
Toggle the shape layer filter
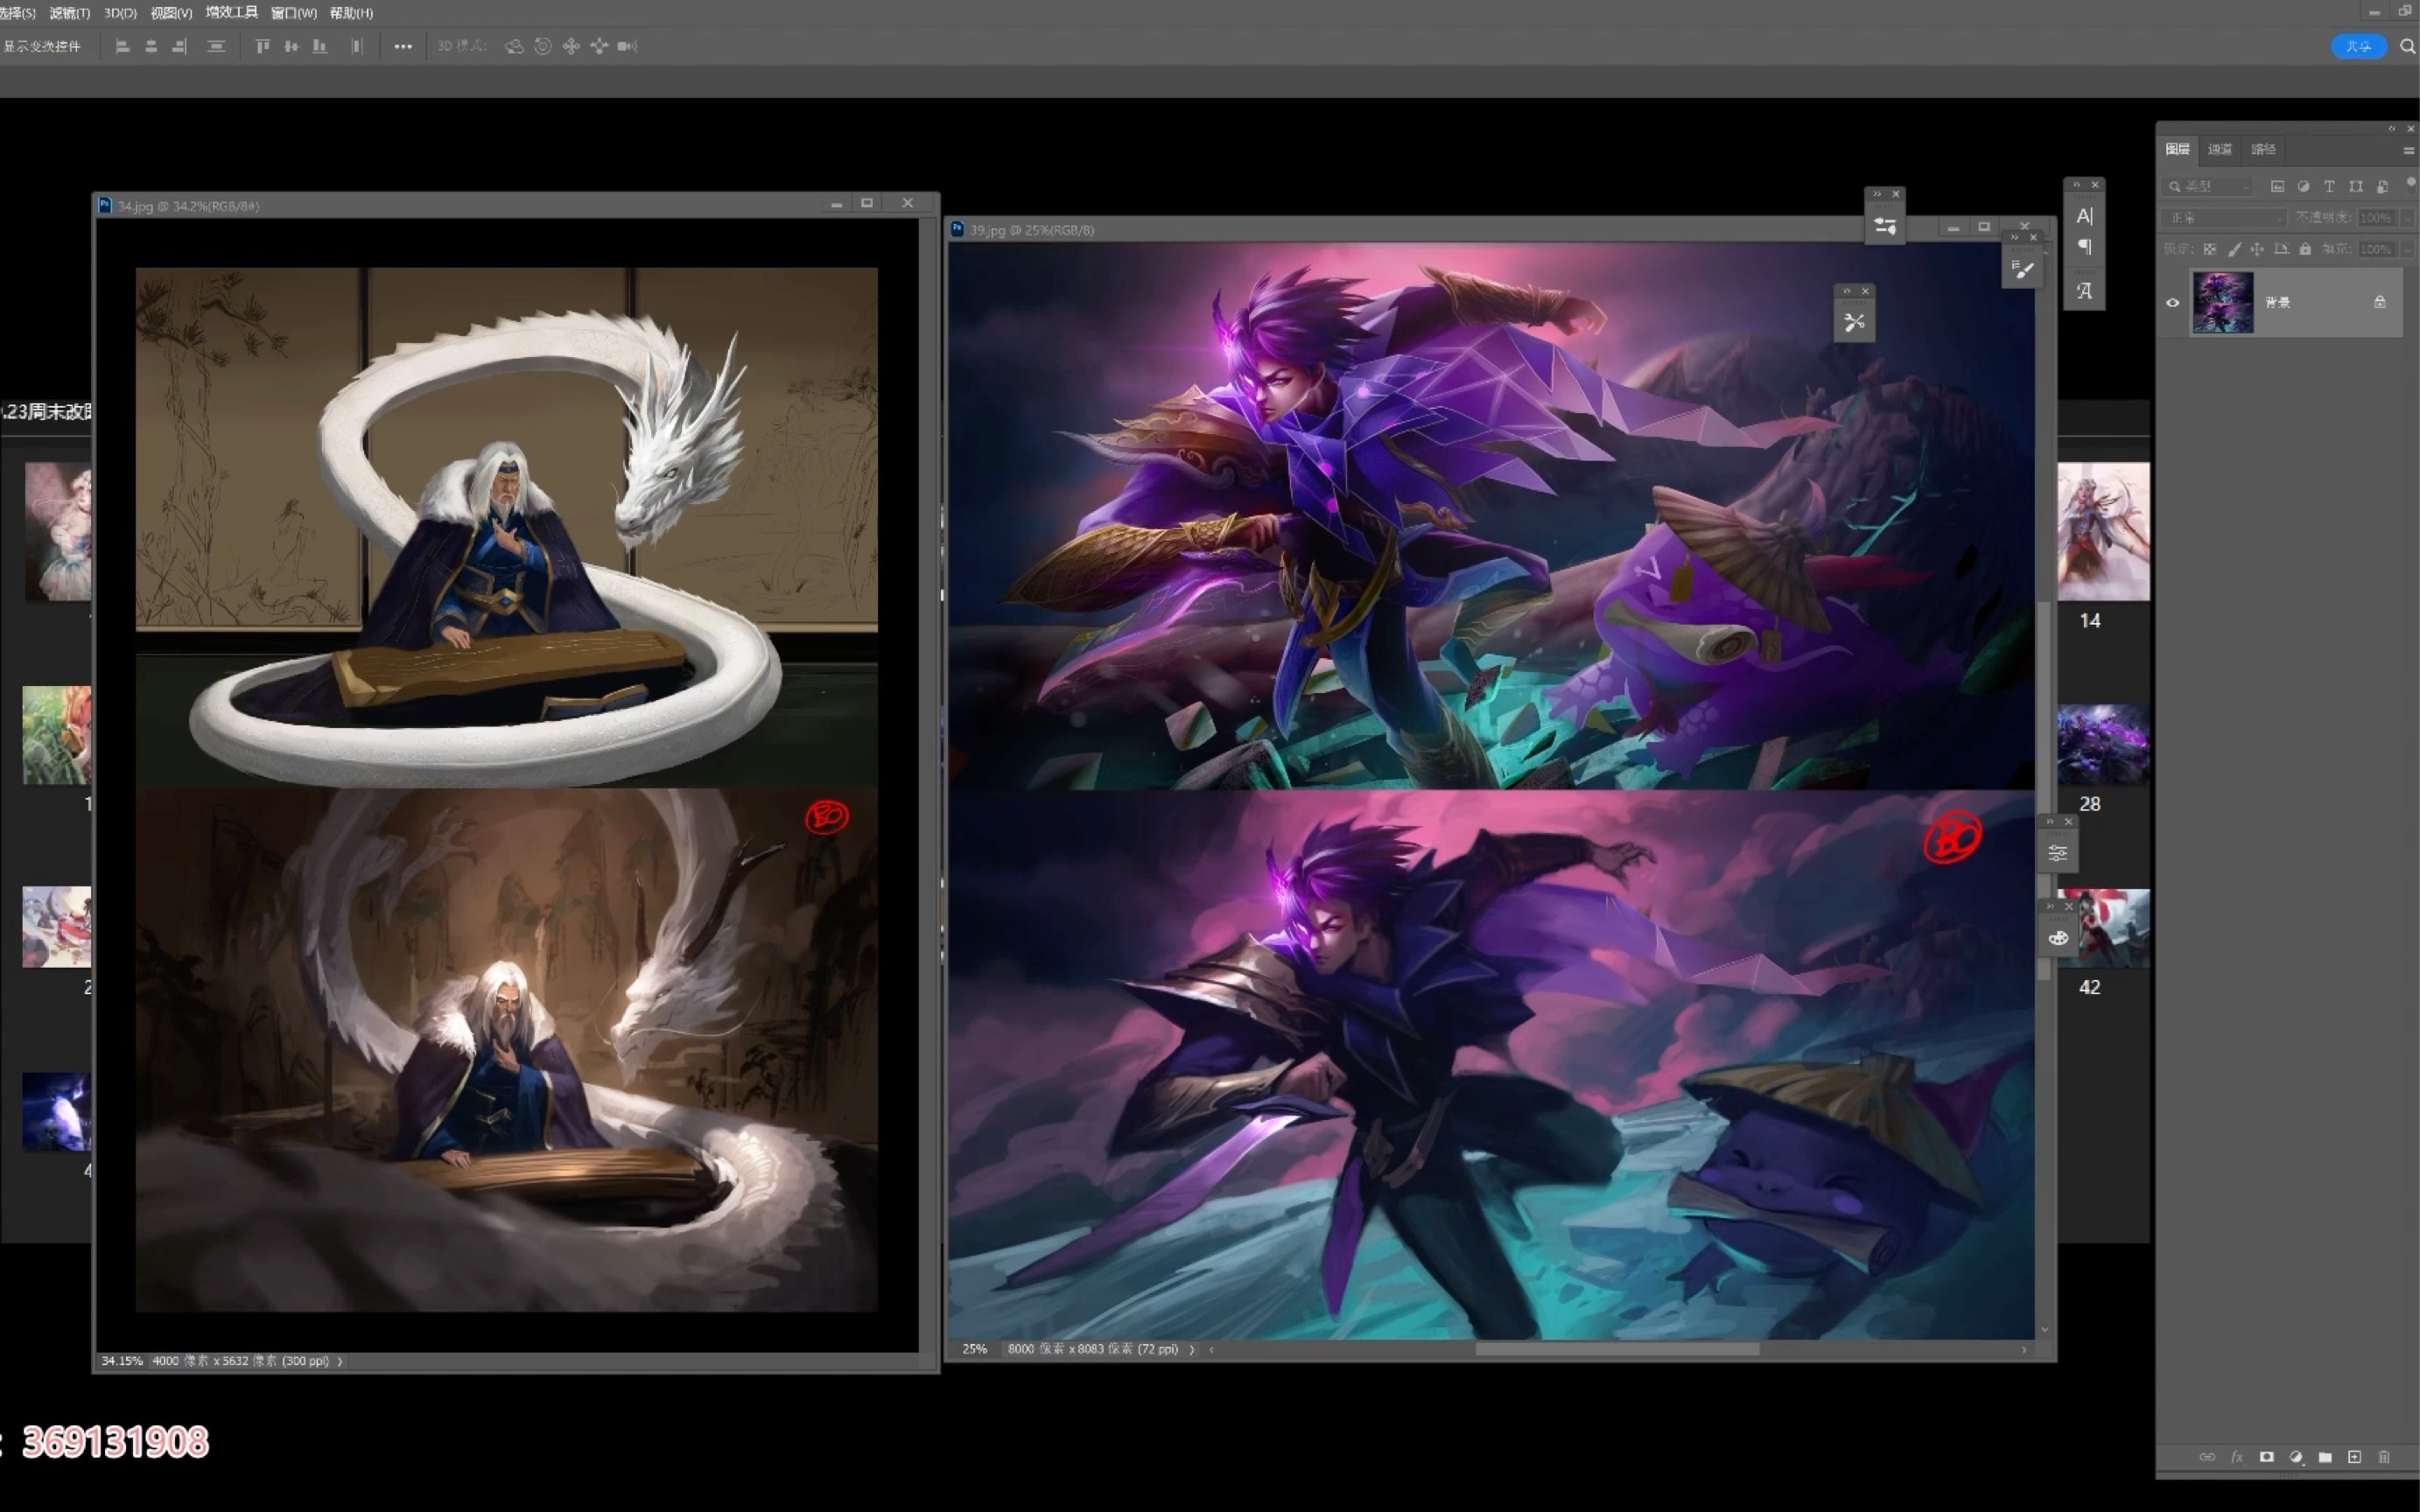2355,186
